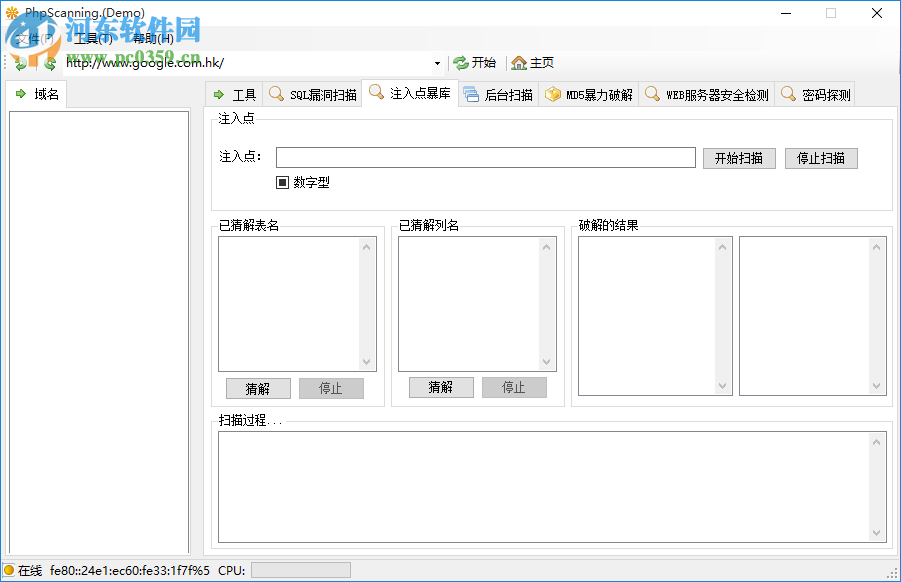The height and width of the screenshot is (582, 901).
Task: Click 猜解 under 已猜解表名
Action: pyautogui.click(x=258, y=388)
